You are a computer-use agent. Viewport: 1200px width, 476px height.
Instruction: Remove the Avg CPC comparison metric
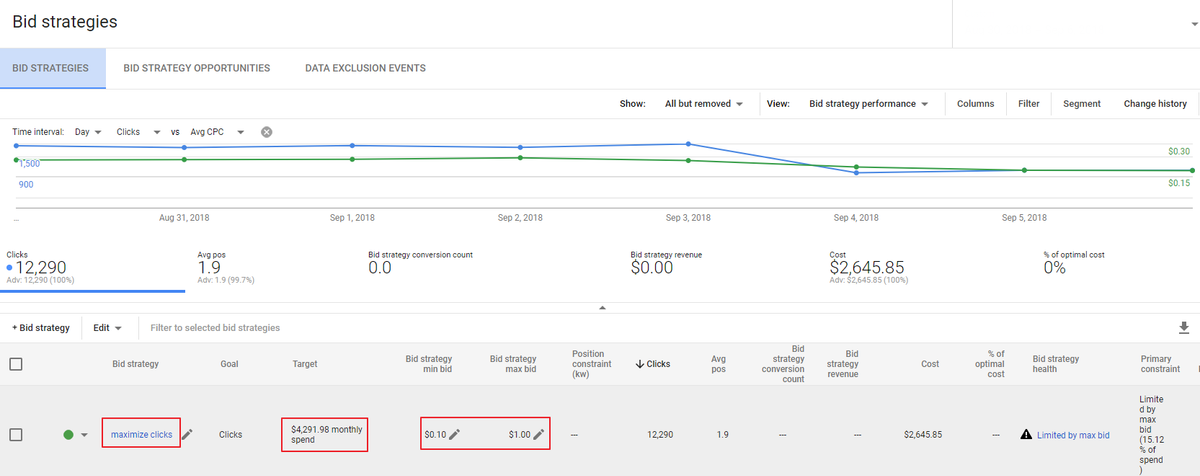[x=267, y=132]
